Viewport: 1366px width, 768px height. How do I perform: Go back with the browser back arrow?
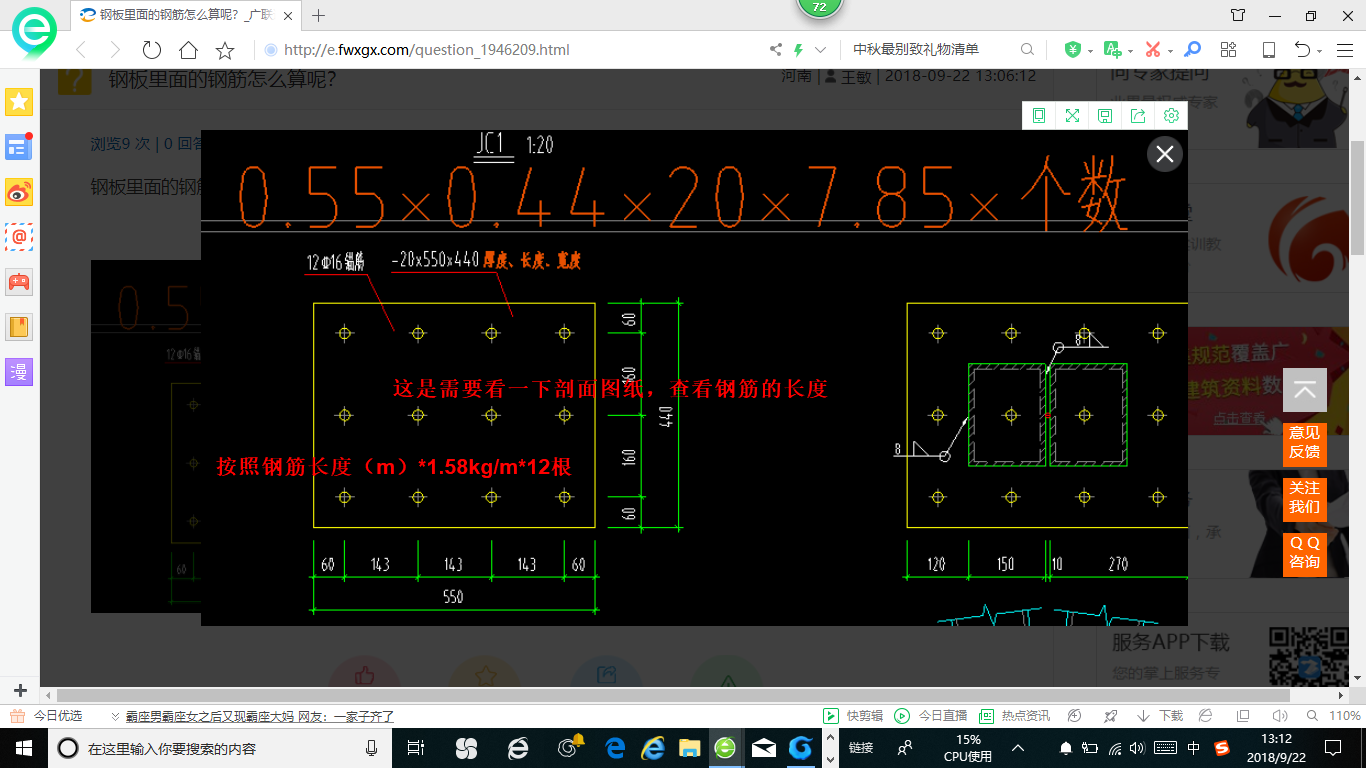click(x=81, y=50)
